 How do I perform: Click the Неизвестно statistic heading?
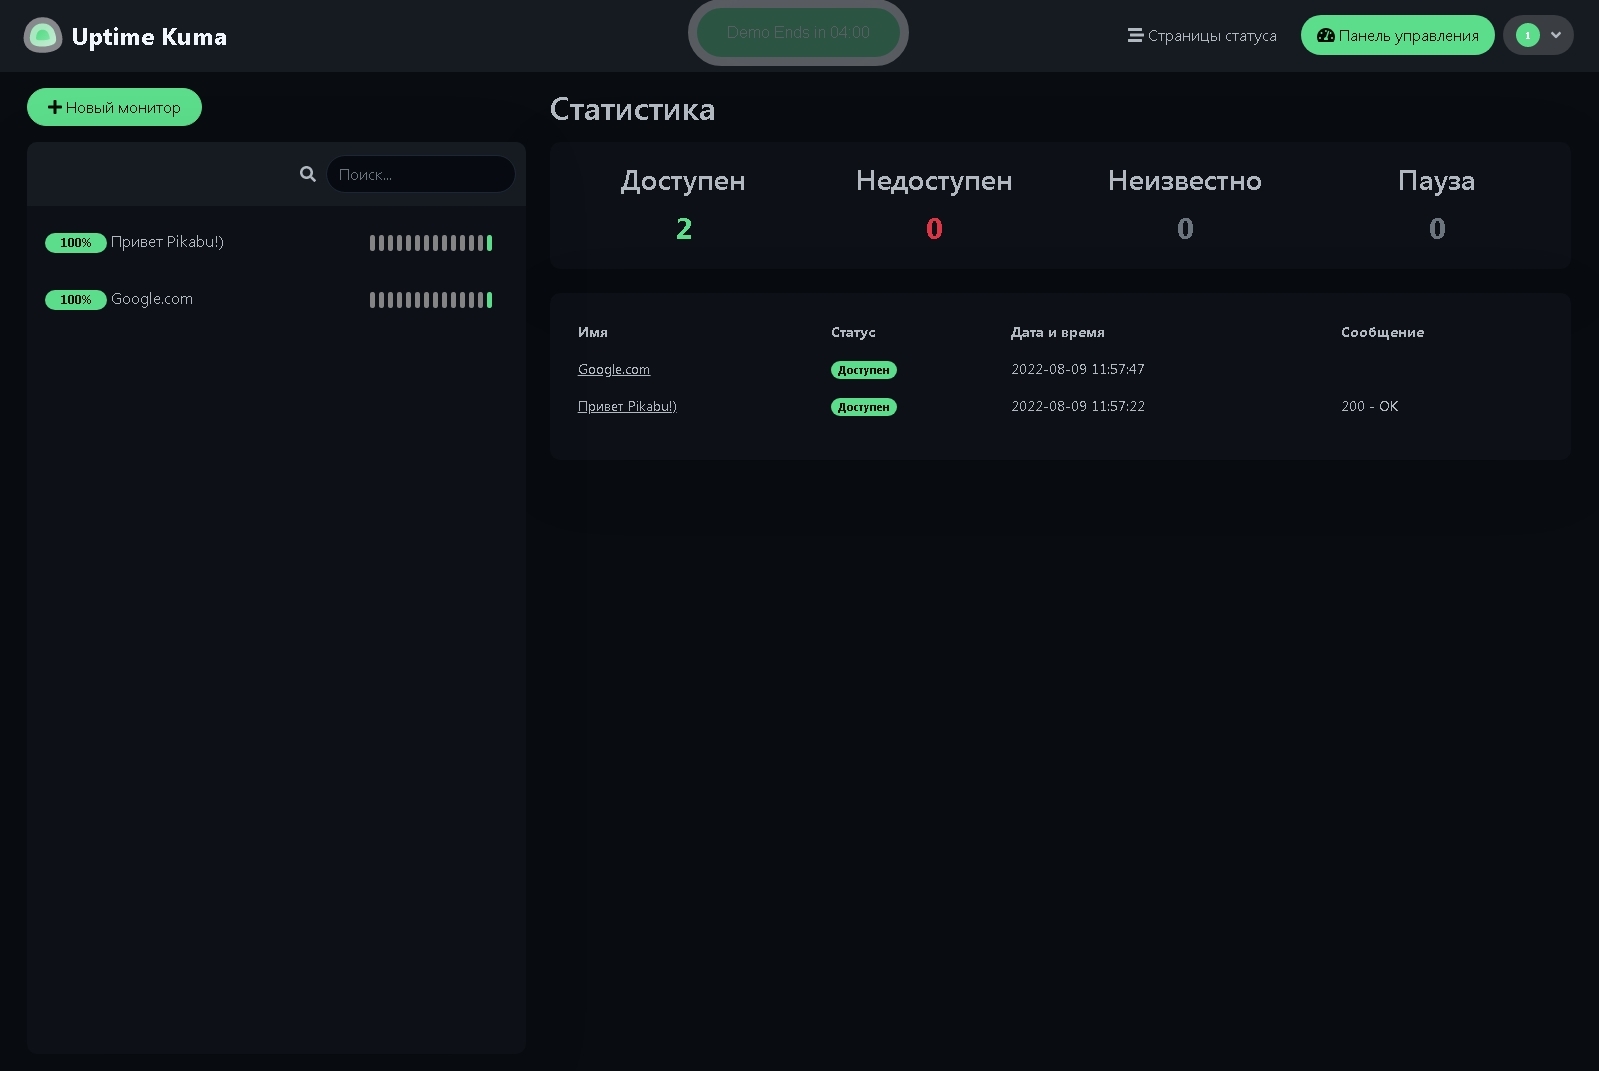[x=1185, y=181]
